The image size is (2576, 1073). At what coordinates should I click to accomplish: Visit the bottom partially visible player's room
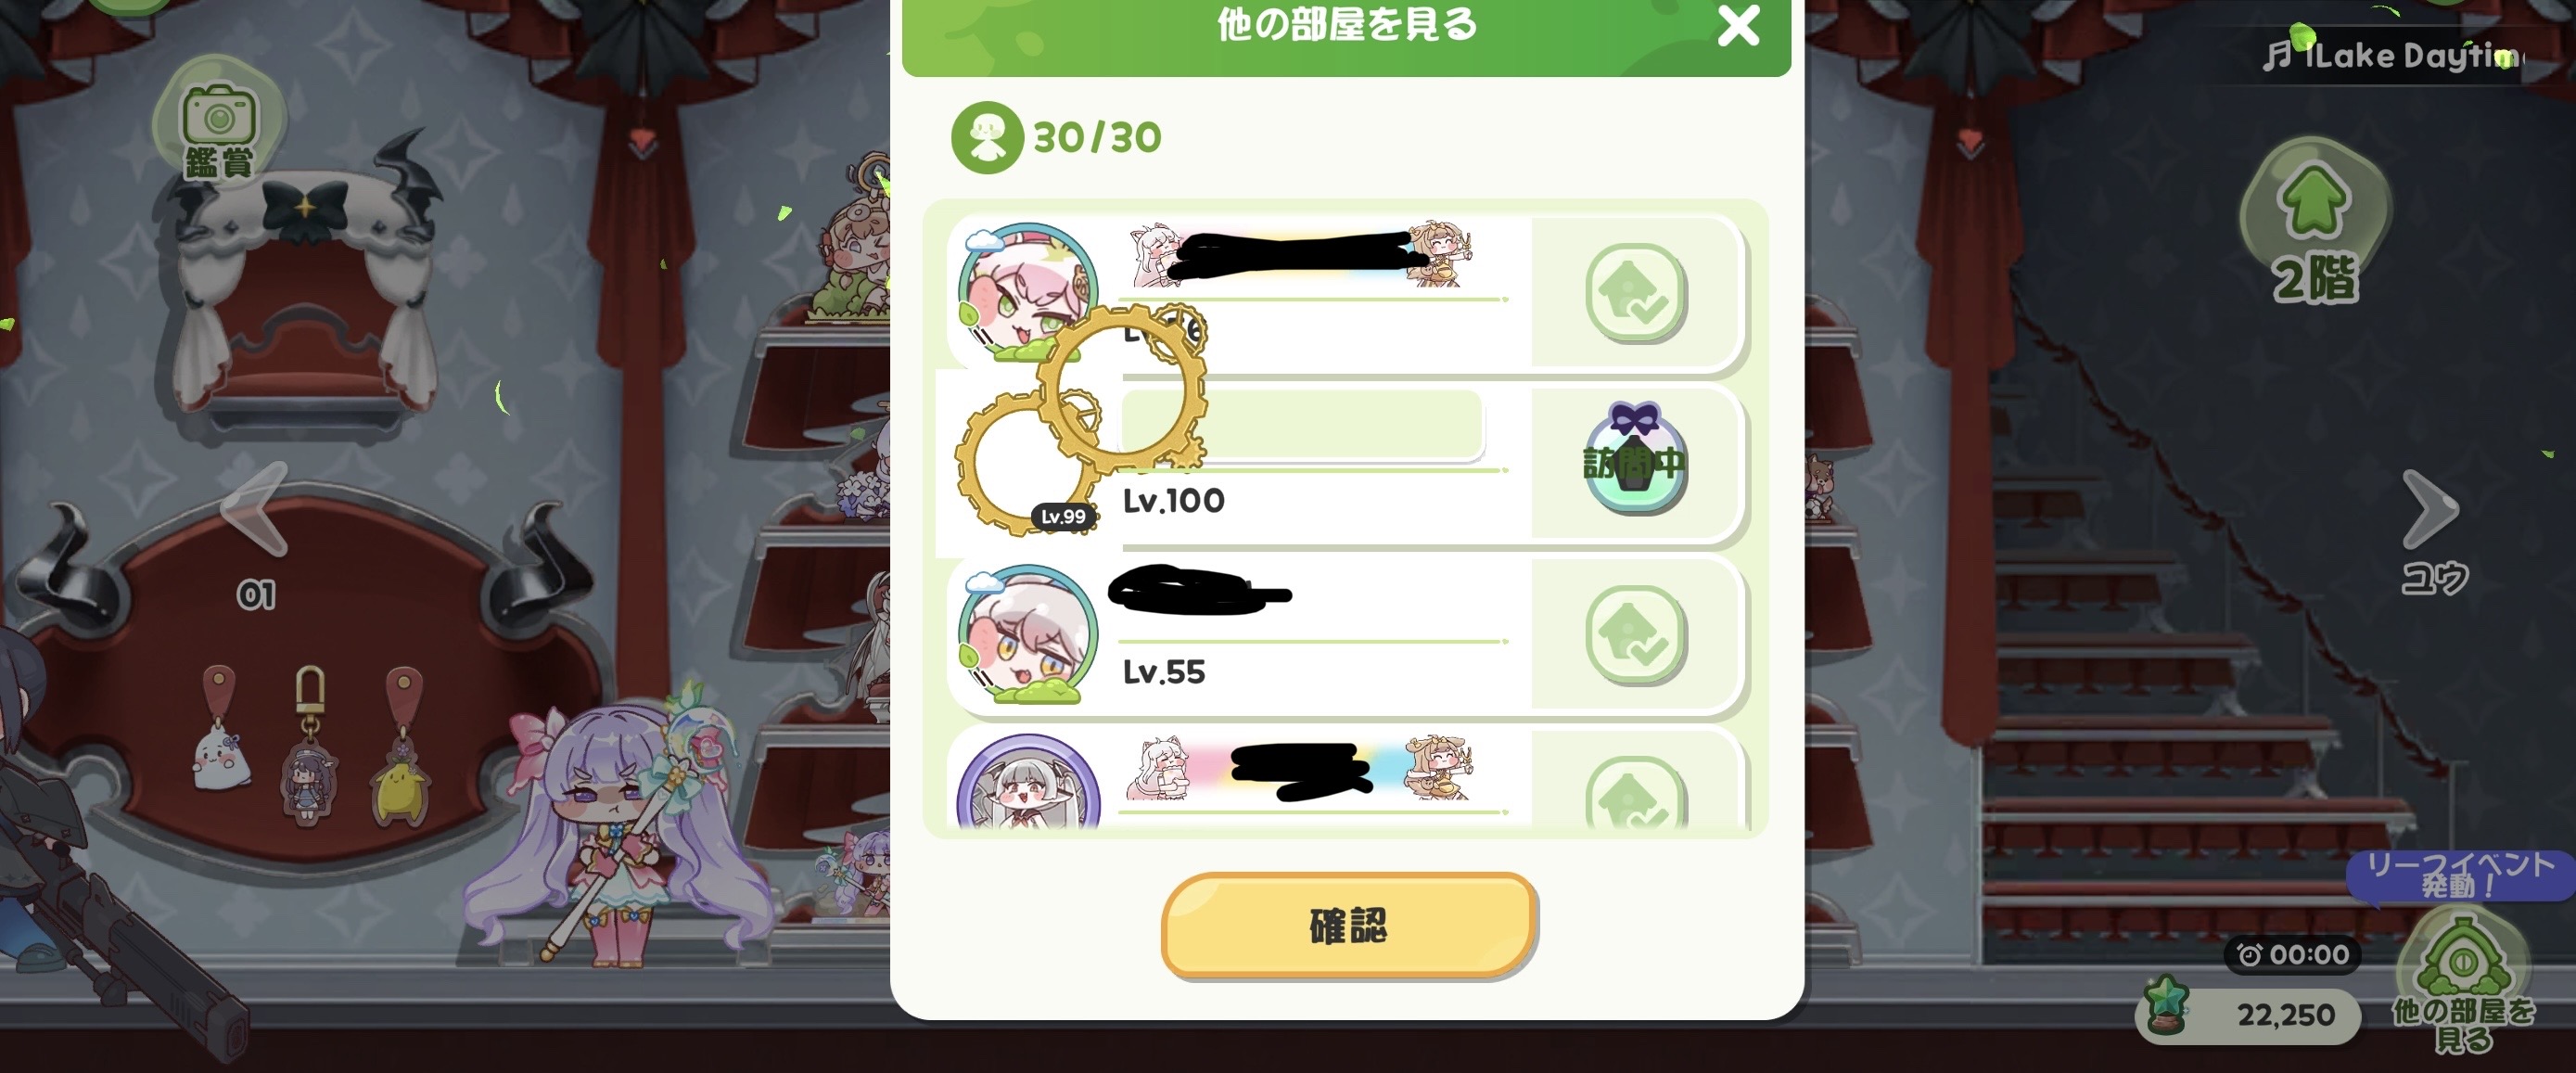point(1635,792)
